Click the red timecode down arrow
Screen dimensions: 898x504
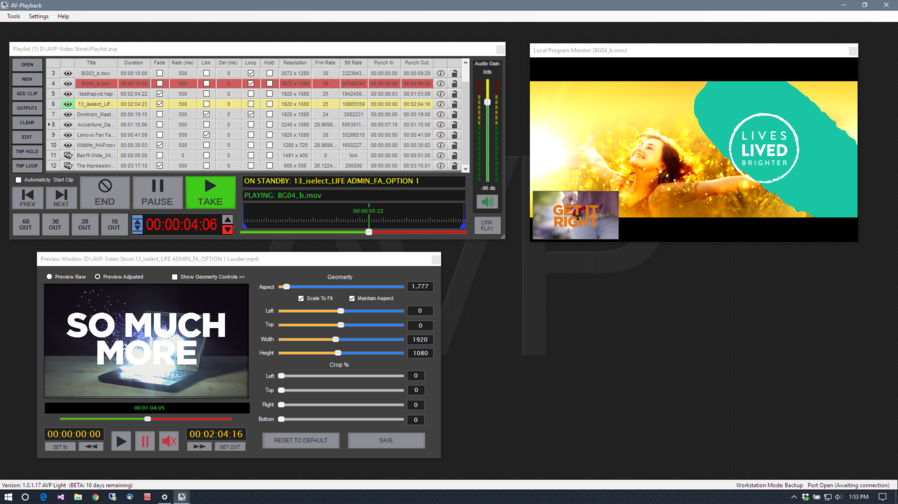coord(227,230)
